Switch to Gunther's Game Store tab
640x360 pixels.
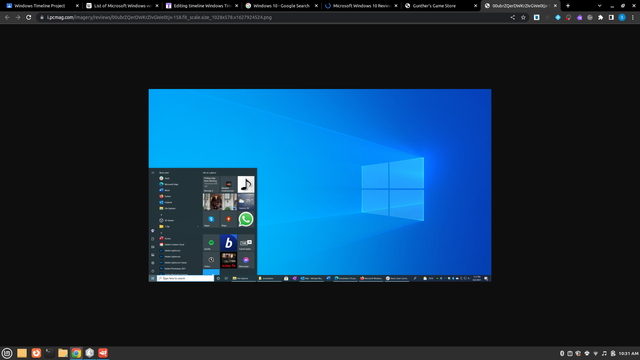(440, 6)
